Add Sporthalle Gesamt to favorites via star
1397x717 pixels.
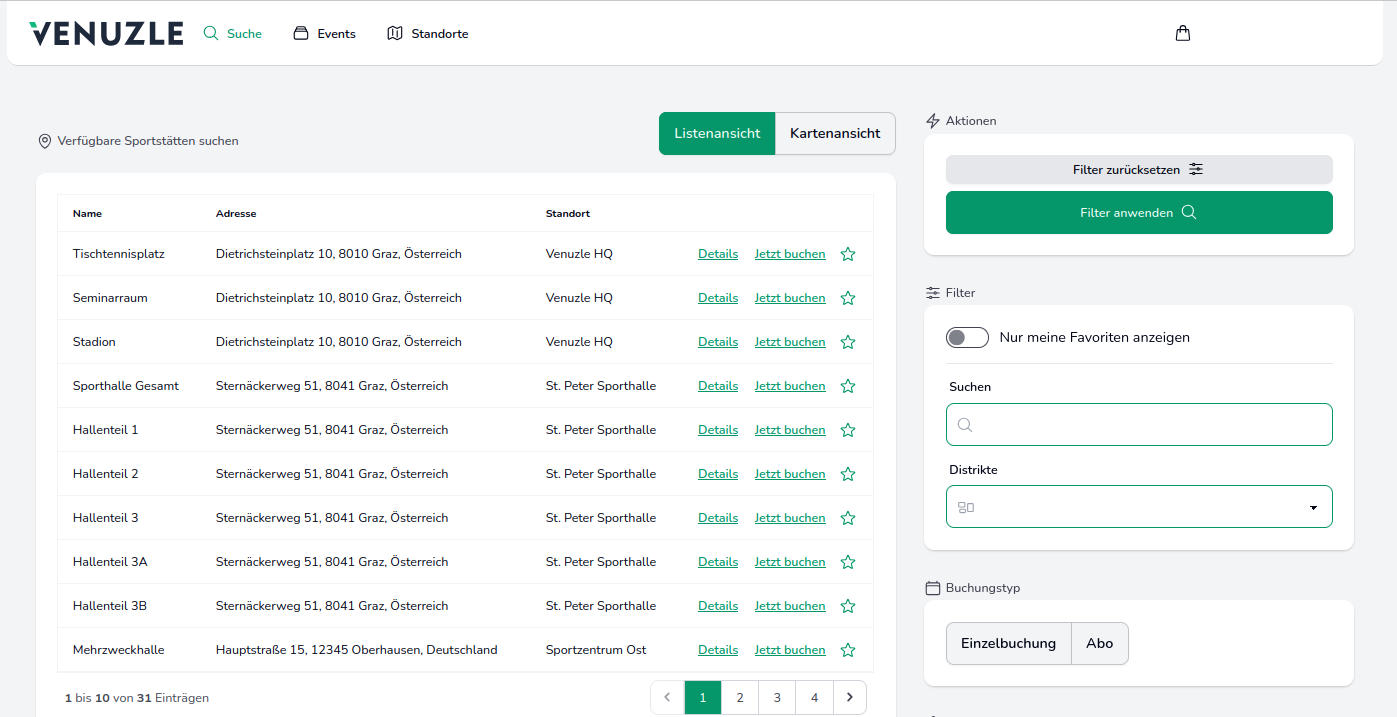[x=848, y=386]
